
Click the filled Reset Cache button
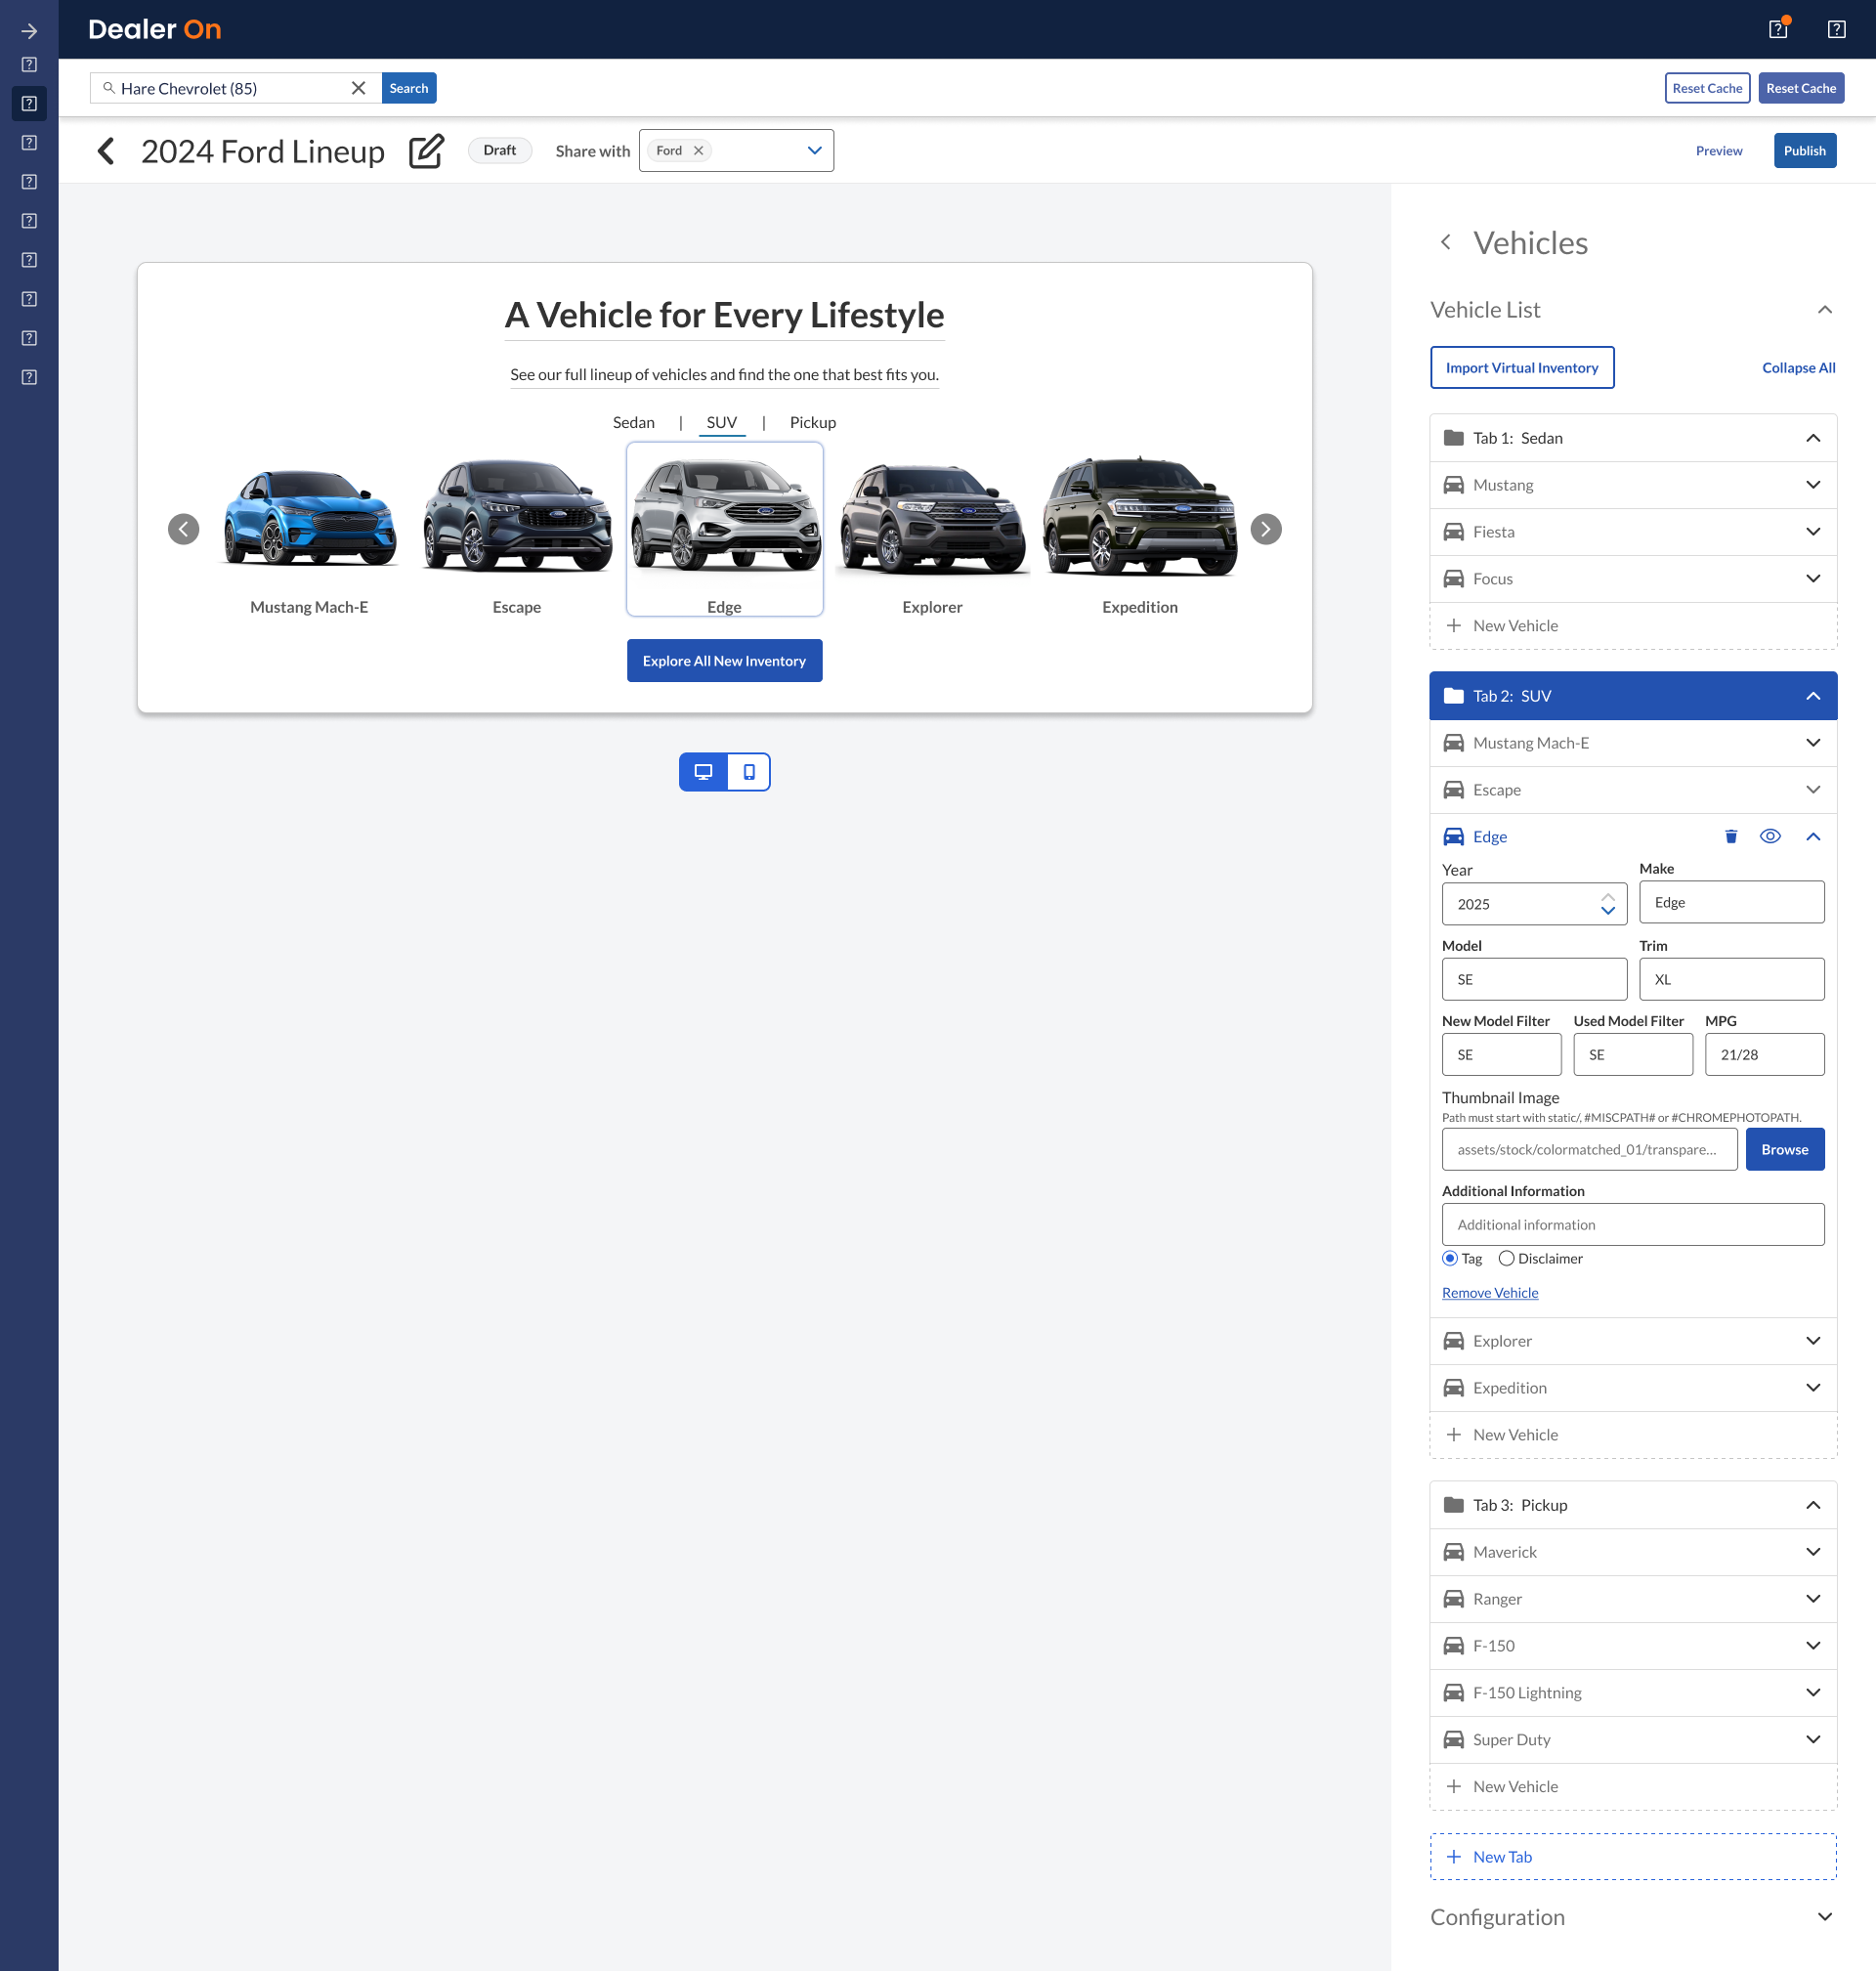click(x=1801, y=88)
